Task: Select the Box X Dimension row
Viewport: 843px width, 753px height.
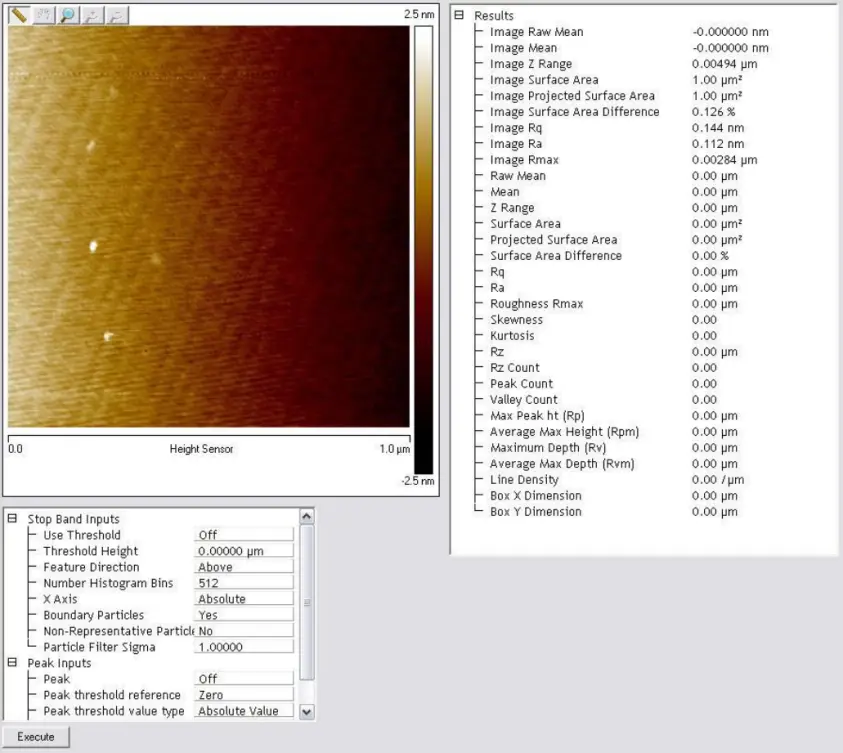Action: click(x=614, y=496)
